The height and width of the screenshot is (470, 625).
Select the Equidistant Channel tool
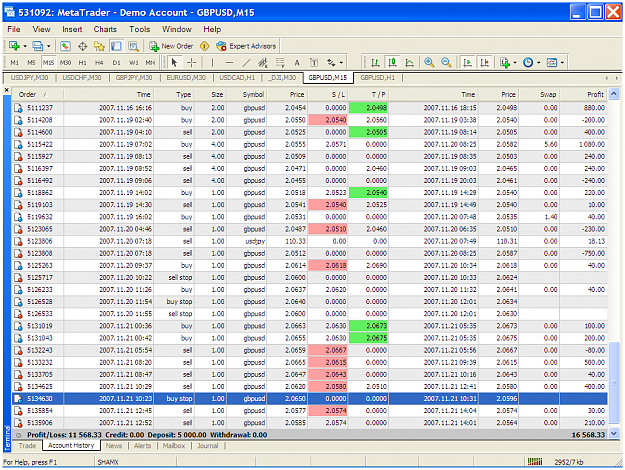point(263,63)
